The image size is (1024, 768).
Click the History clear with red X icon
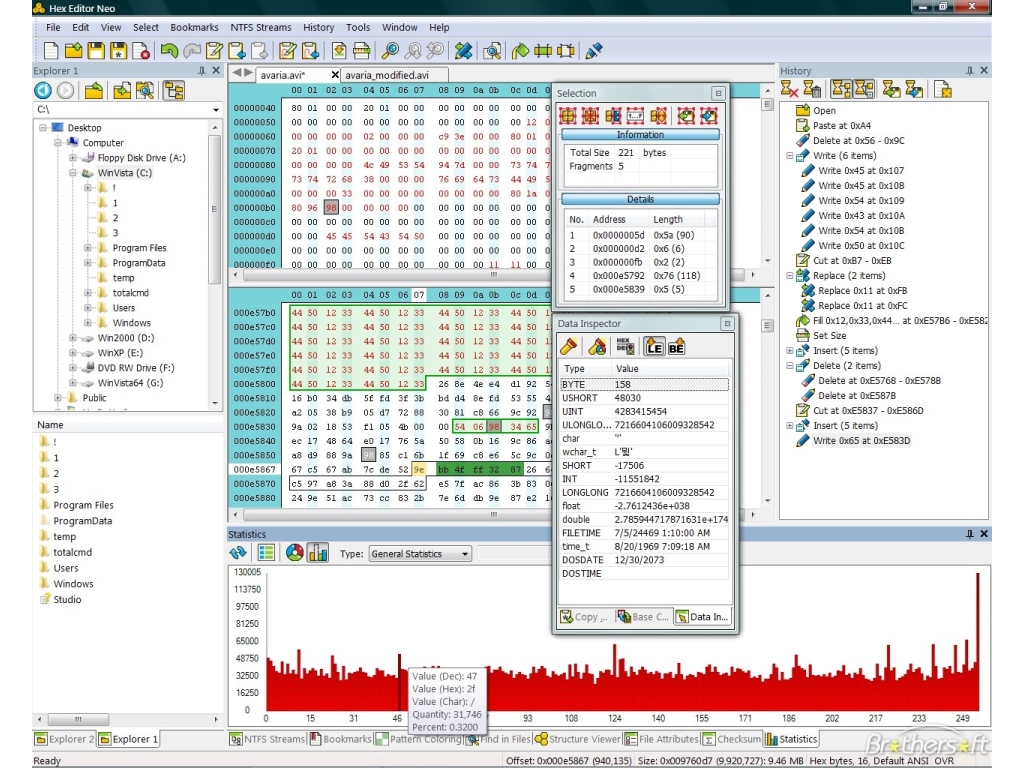click(789, 89)
